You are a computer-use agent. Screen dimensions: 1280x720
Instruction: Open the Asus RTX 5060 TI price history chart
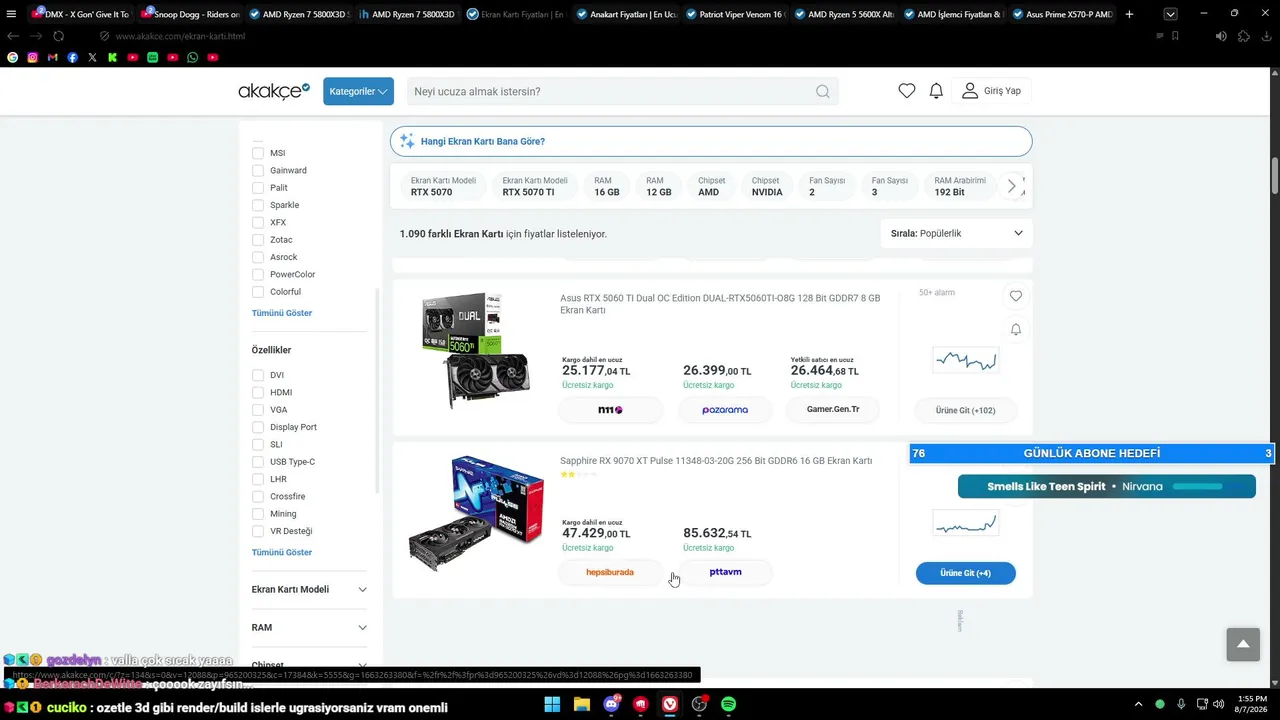tap(965, 360)
